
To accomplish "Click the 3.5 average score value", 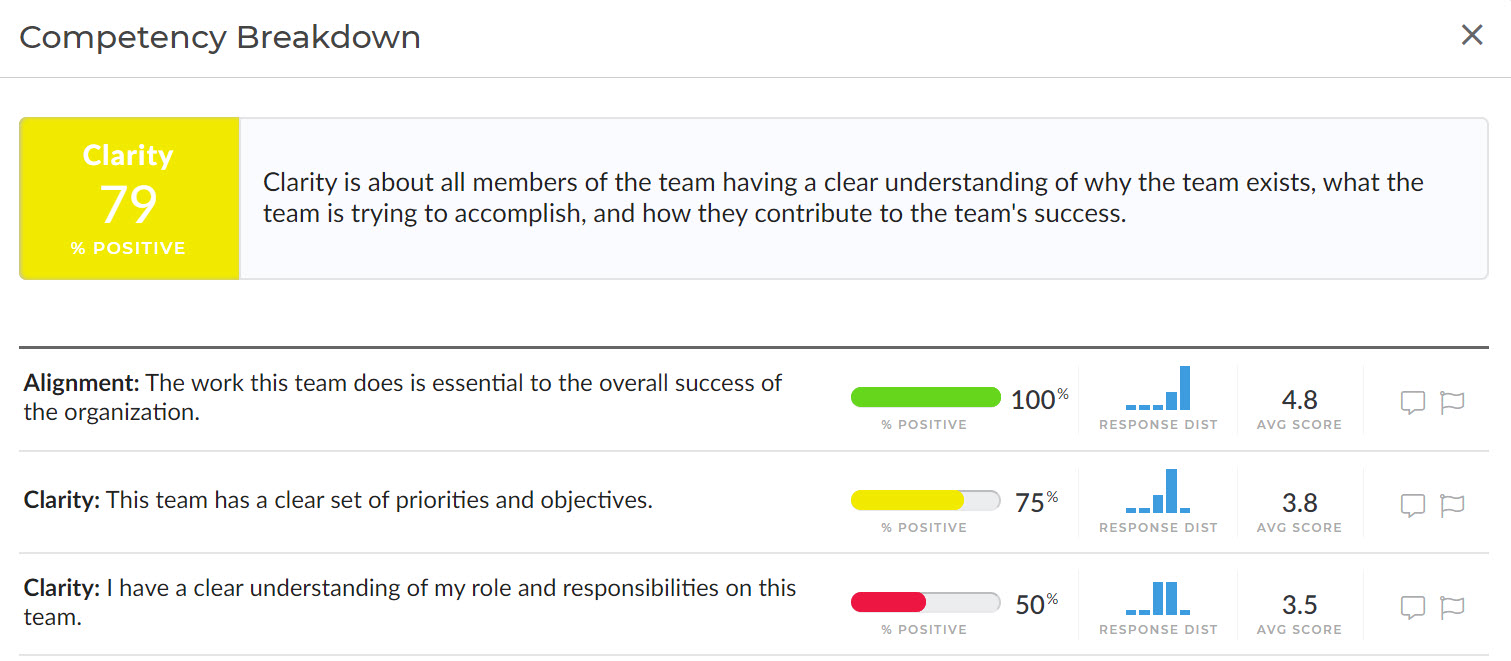I will pyautogui.click(x=1299, y=605).
